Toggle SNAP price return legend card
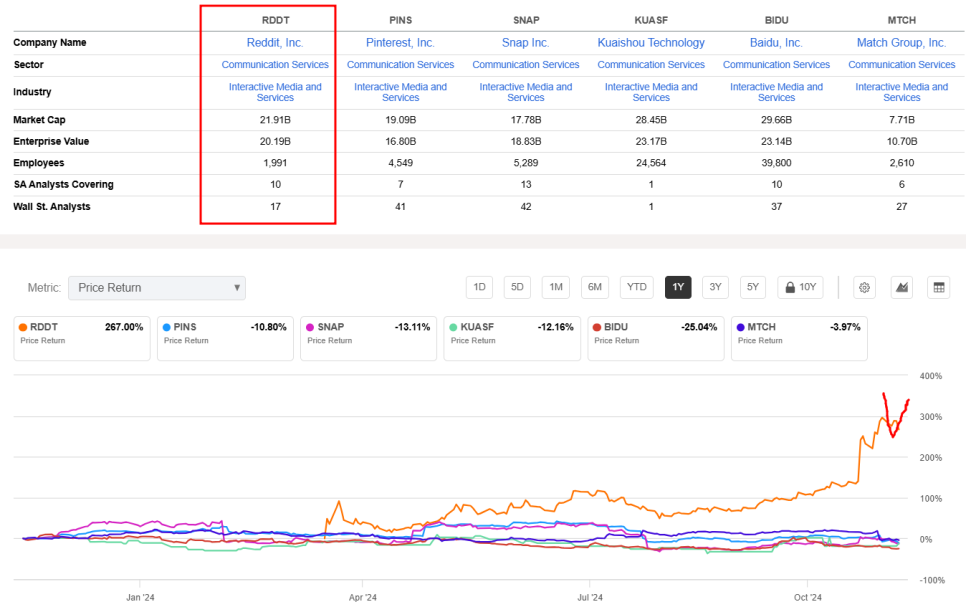Screen dimensions: 966x612 coord(369,338)
